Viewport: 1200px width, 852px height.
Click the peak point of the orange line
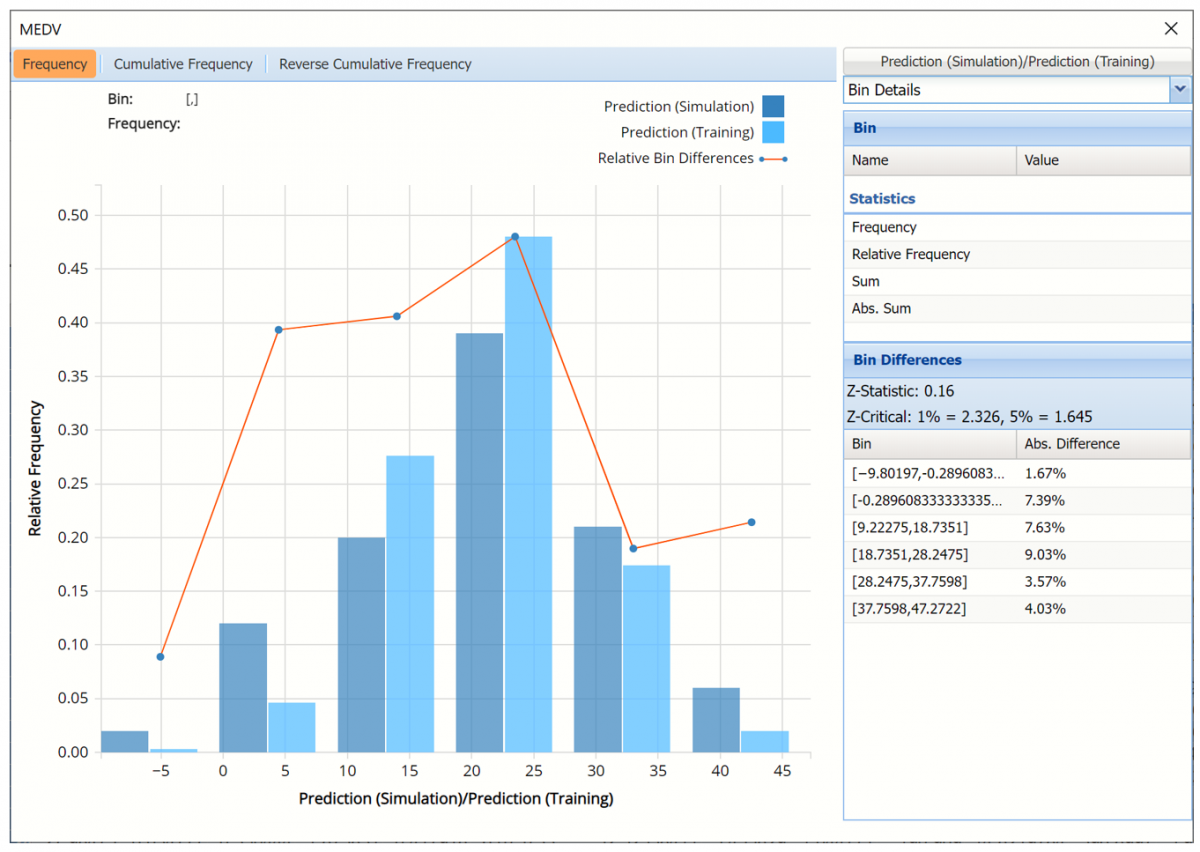[515, 237]
